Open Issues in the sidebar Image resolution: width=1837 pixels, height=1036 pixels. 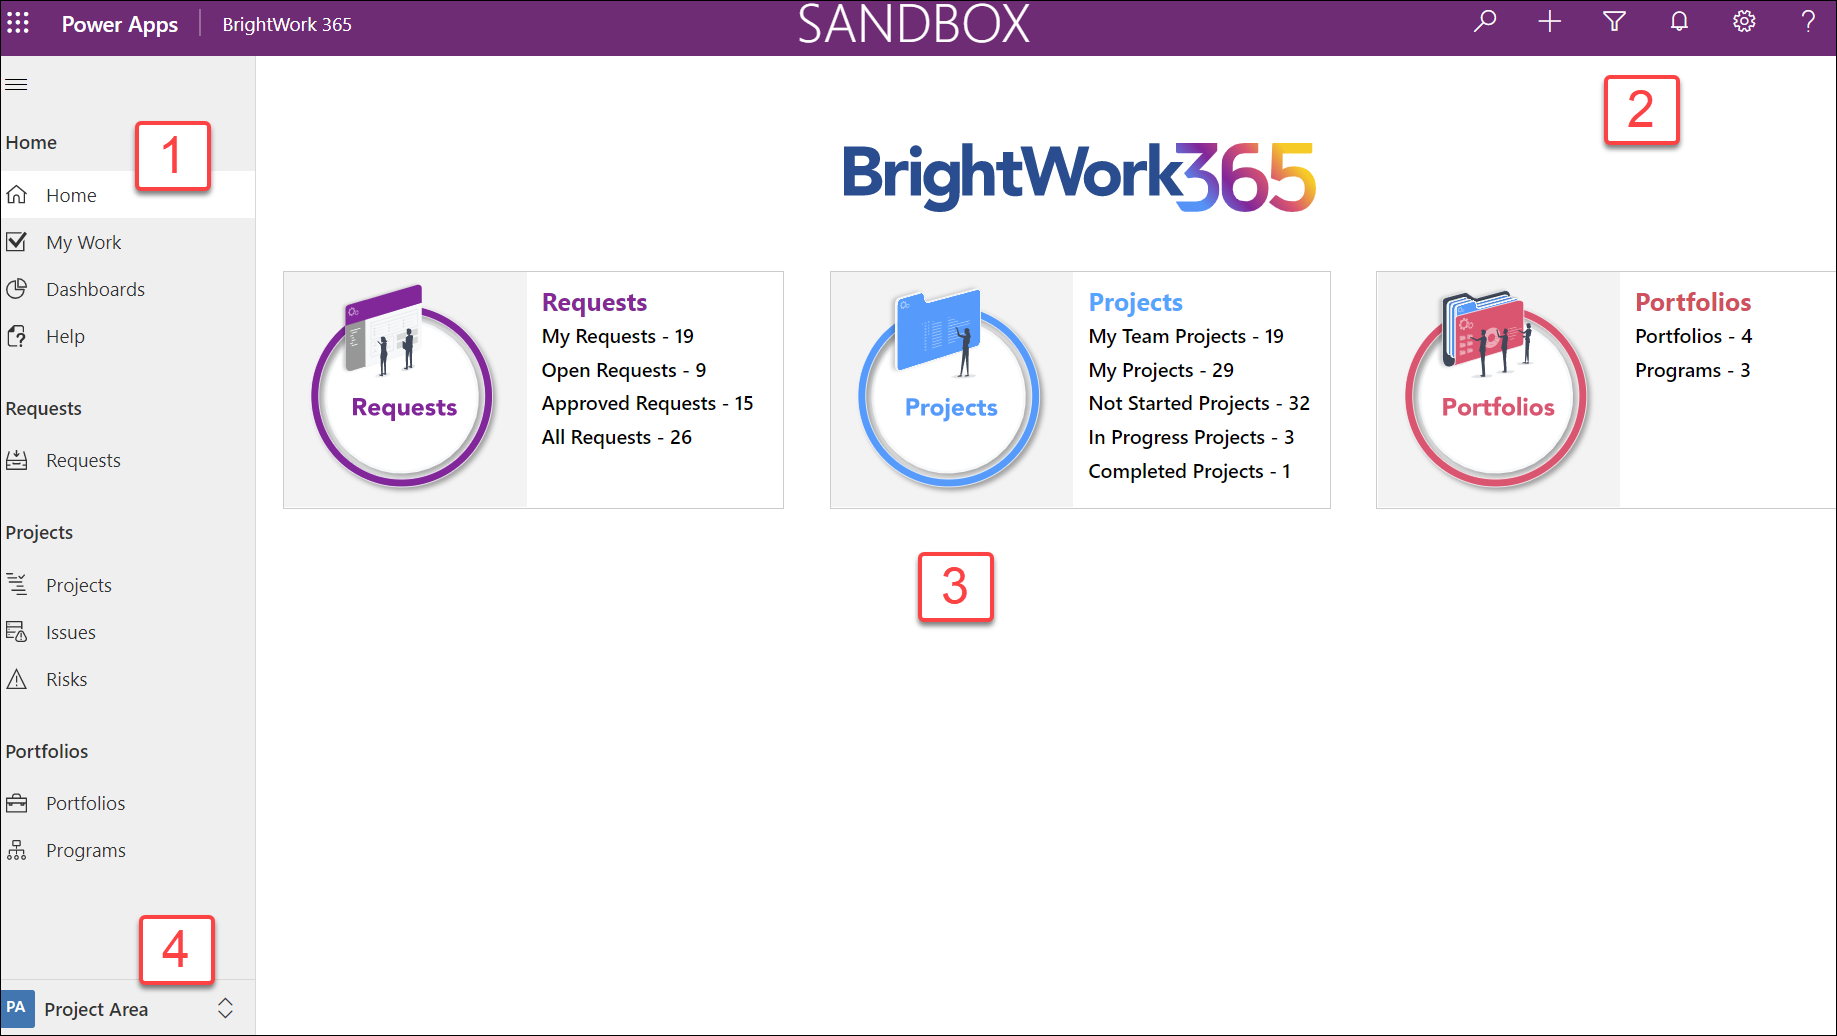[x=128, y=632]
